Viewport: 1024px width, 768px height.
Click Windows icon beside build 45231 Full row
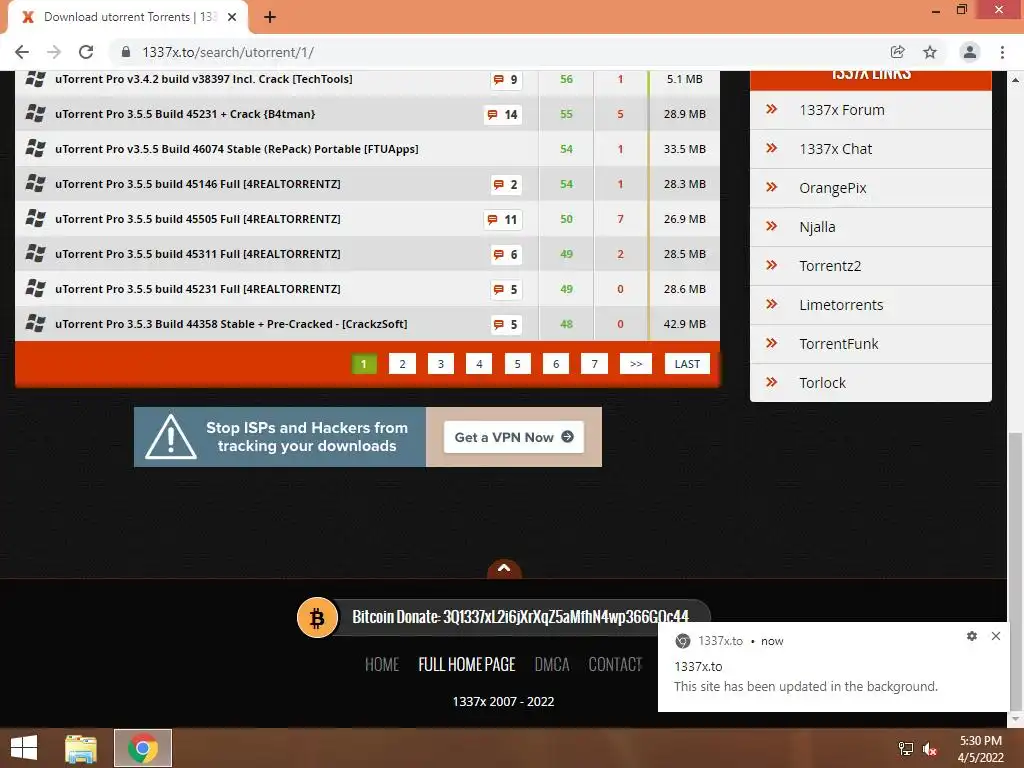coord(35,289)
